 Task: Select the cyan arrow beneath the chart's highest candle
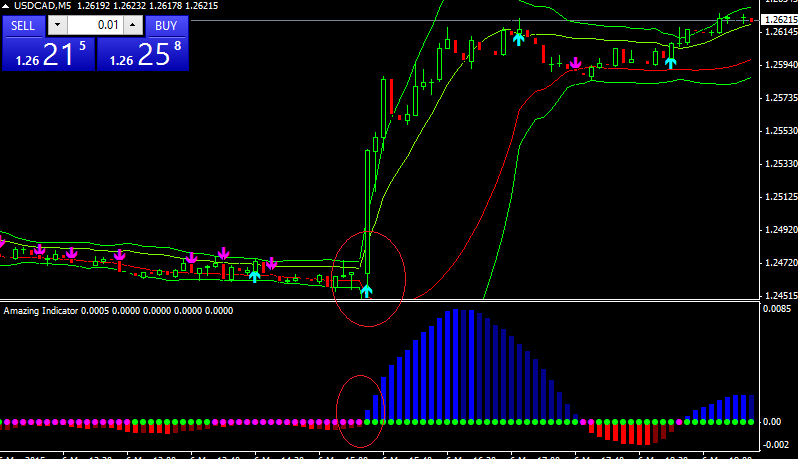coord(519,39)
